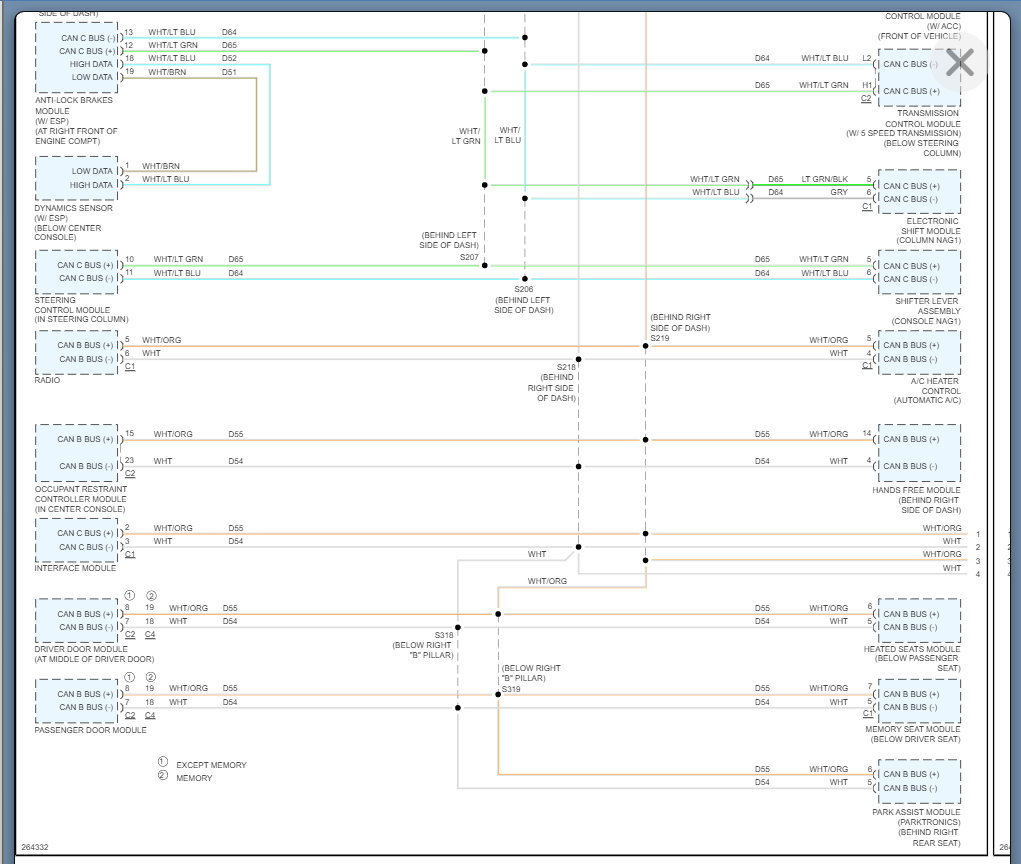The image size is (1021, 864).
Task: Click splice label S207
Action: (469, 257)
